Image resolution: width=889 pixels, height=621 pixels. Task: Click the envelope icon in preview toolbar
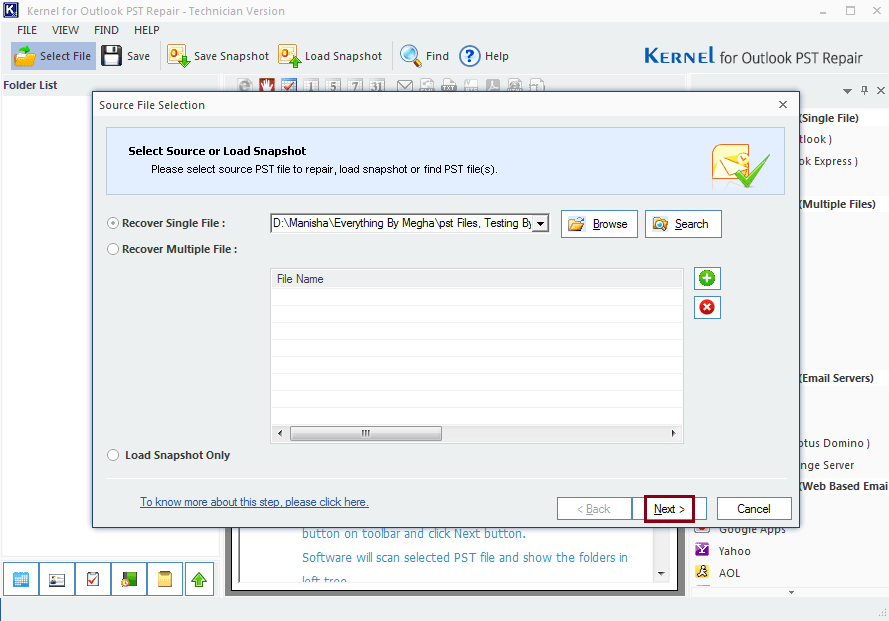(405, 85)
